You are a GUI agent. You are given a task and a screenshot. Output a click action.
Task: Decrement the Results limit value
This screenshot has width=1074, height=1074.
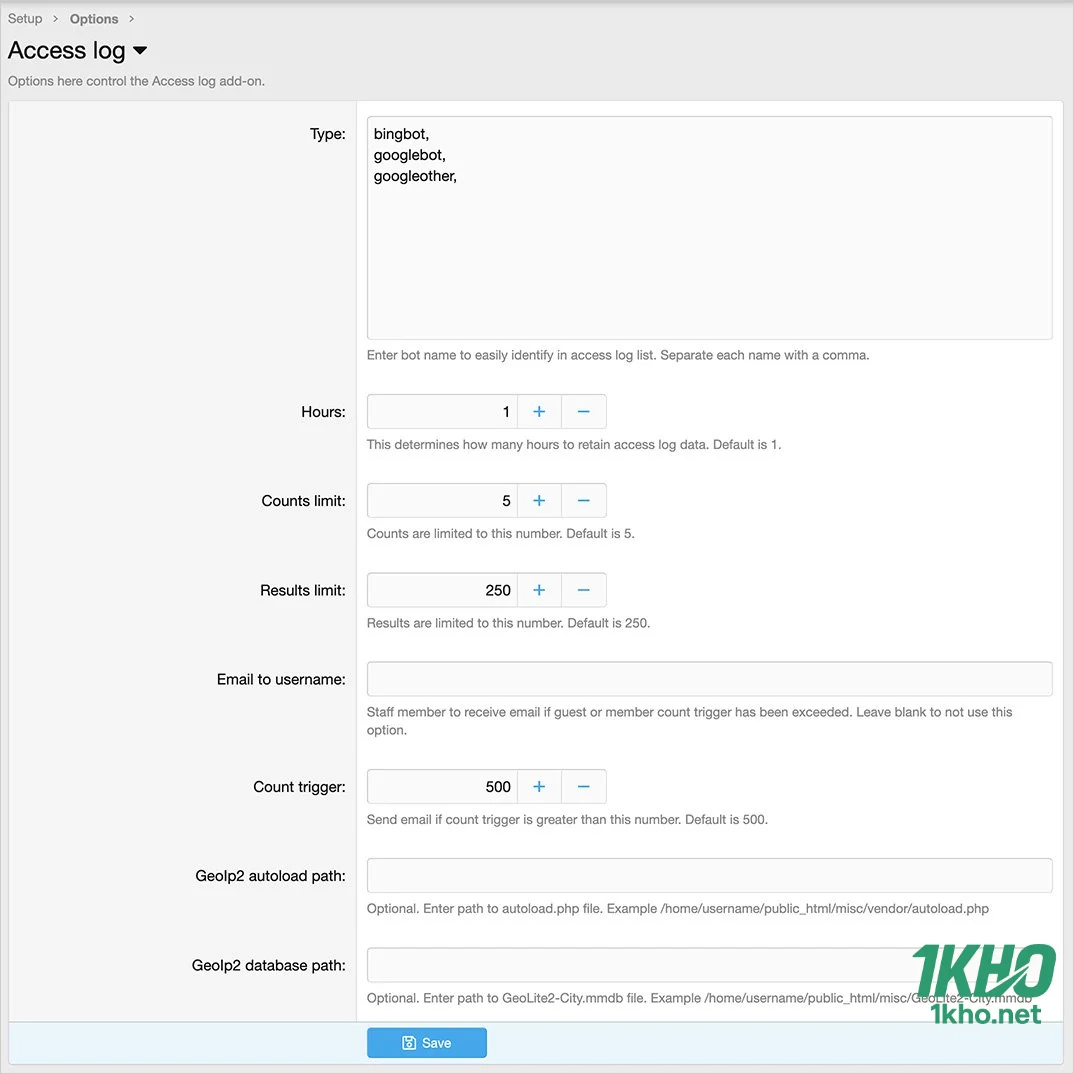tap(584, 589)
